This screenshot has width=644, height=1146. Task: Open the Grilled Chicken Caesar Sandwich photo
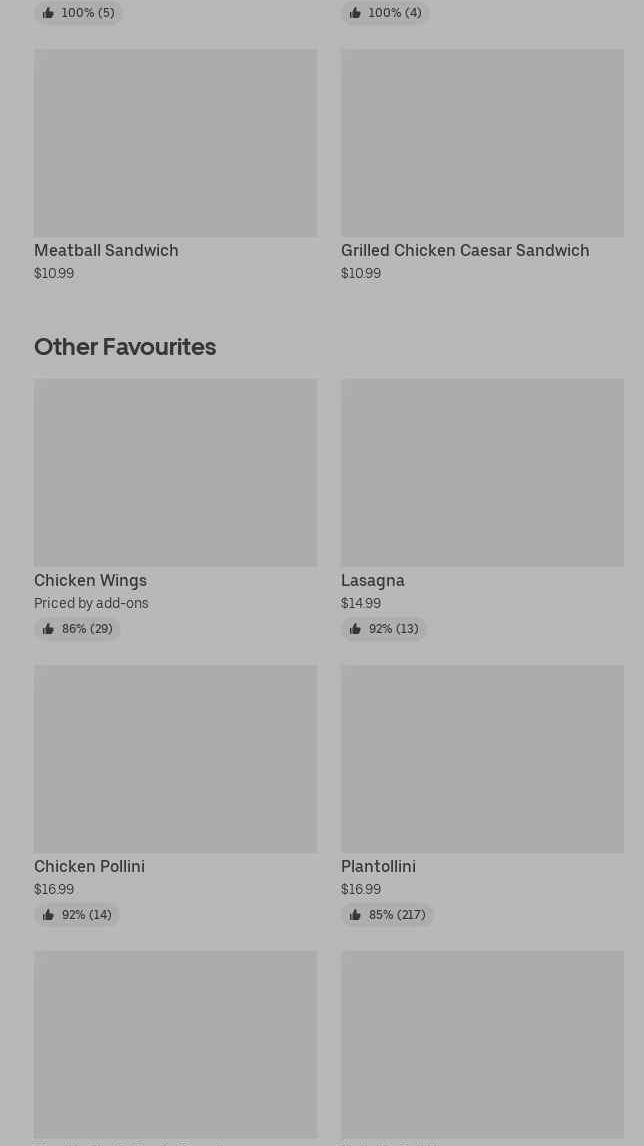pyautogui.click(x=482, y=143)
